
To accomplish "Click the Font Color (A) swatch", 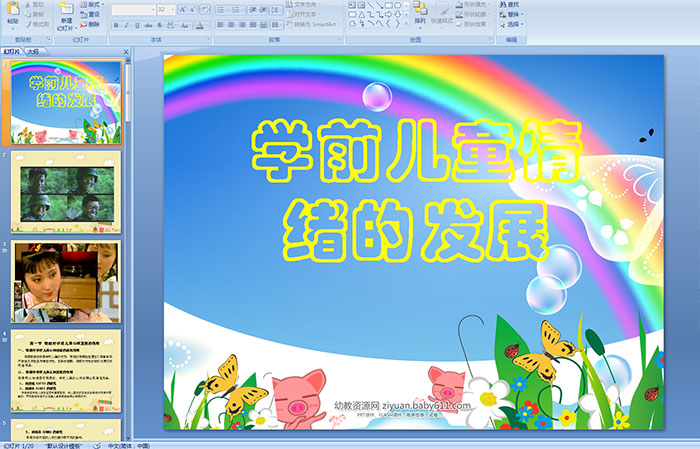I will [200, 26].
